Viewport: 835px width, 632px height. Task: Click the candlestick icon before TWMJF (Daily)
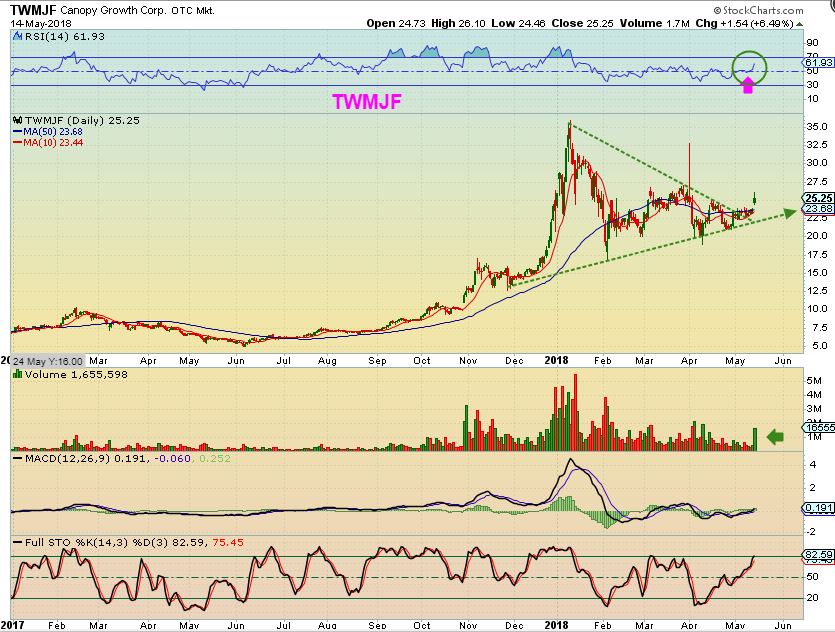click(x=18, y=120)
